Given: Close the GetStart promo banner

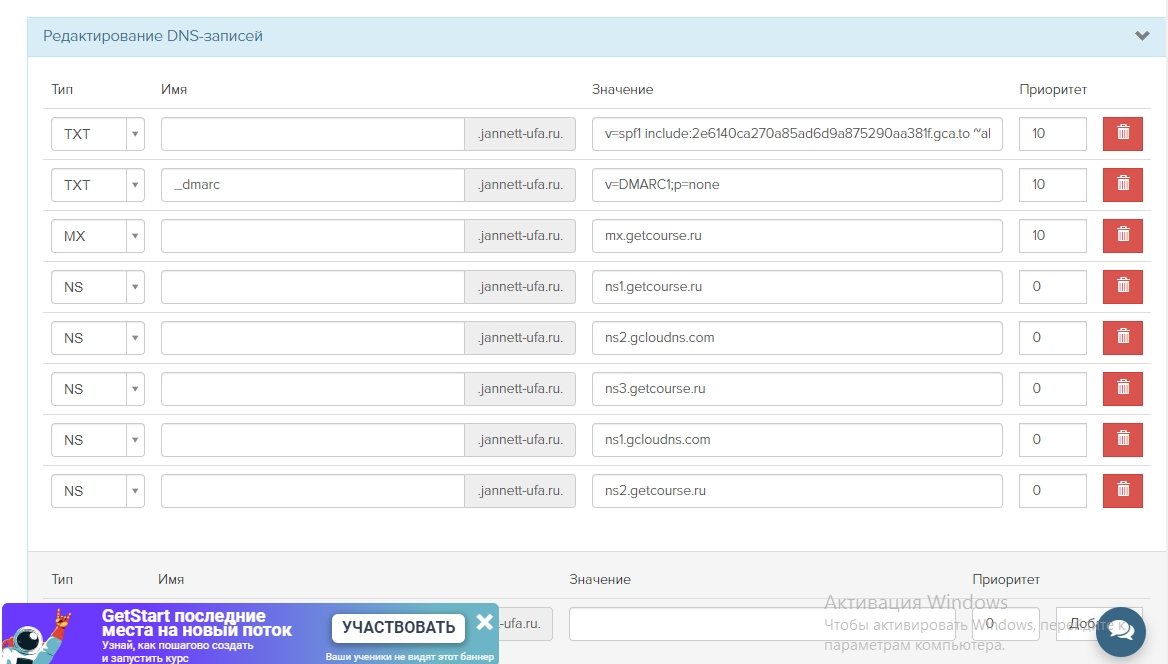Looking at the screenshot, I should coord(485,622).
